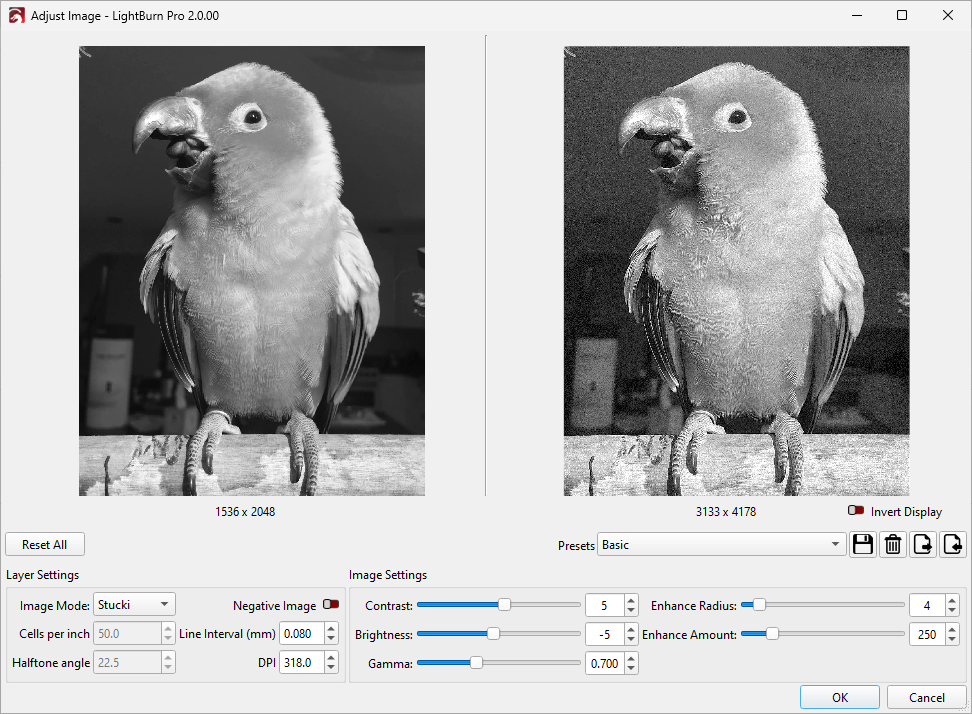Click the dithered preview image on the right

point(736,270)
